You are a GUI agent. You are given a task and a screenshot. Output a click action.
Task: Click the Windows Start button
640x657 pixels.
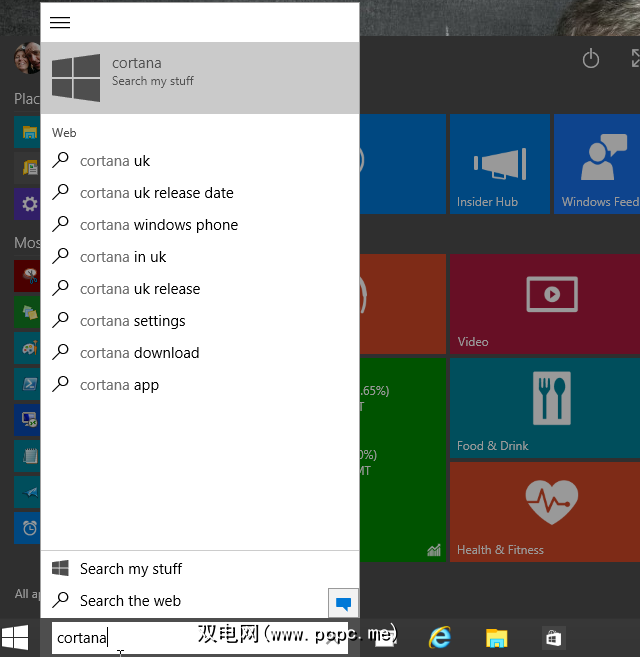tap(15, 637)
